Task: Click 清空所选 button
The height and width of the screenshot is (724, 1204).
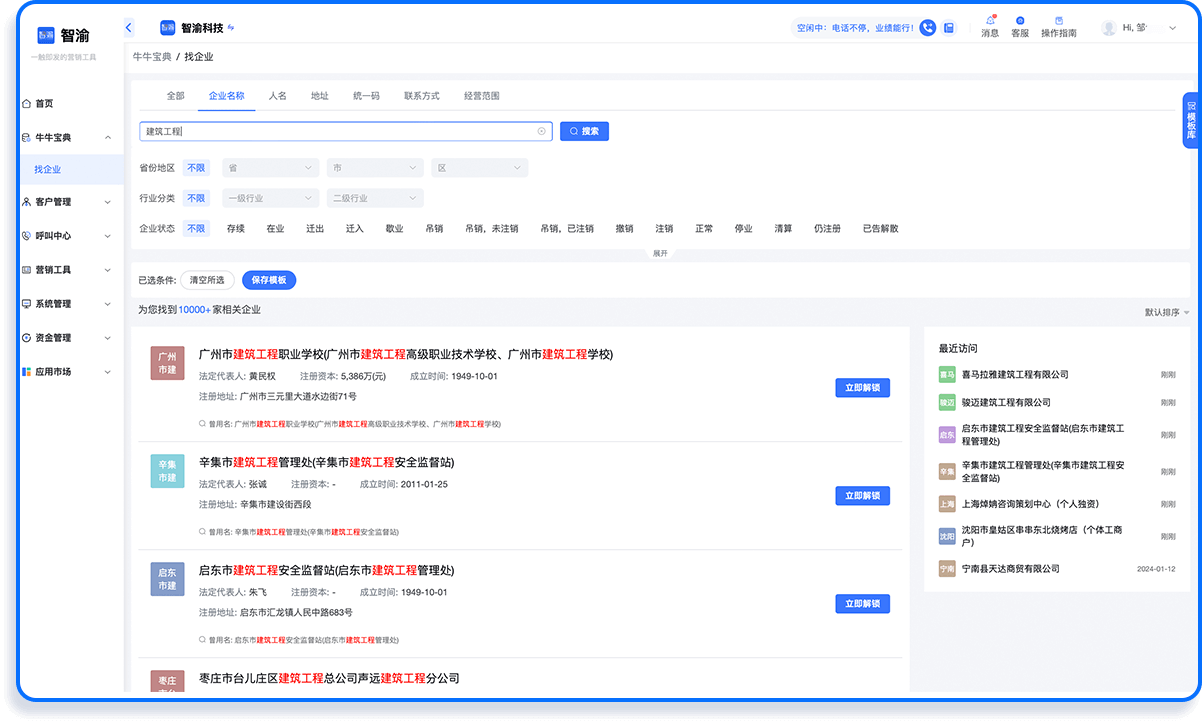Action: click(x=208, y=280)
